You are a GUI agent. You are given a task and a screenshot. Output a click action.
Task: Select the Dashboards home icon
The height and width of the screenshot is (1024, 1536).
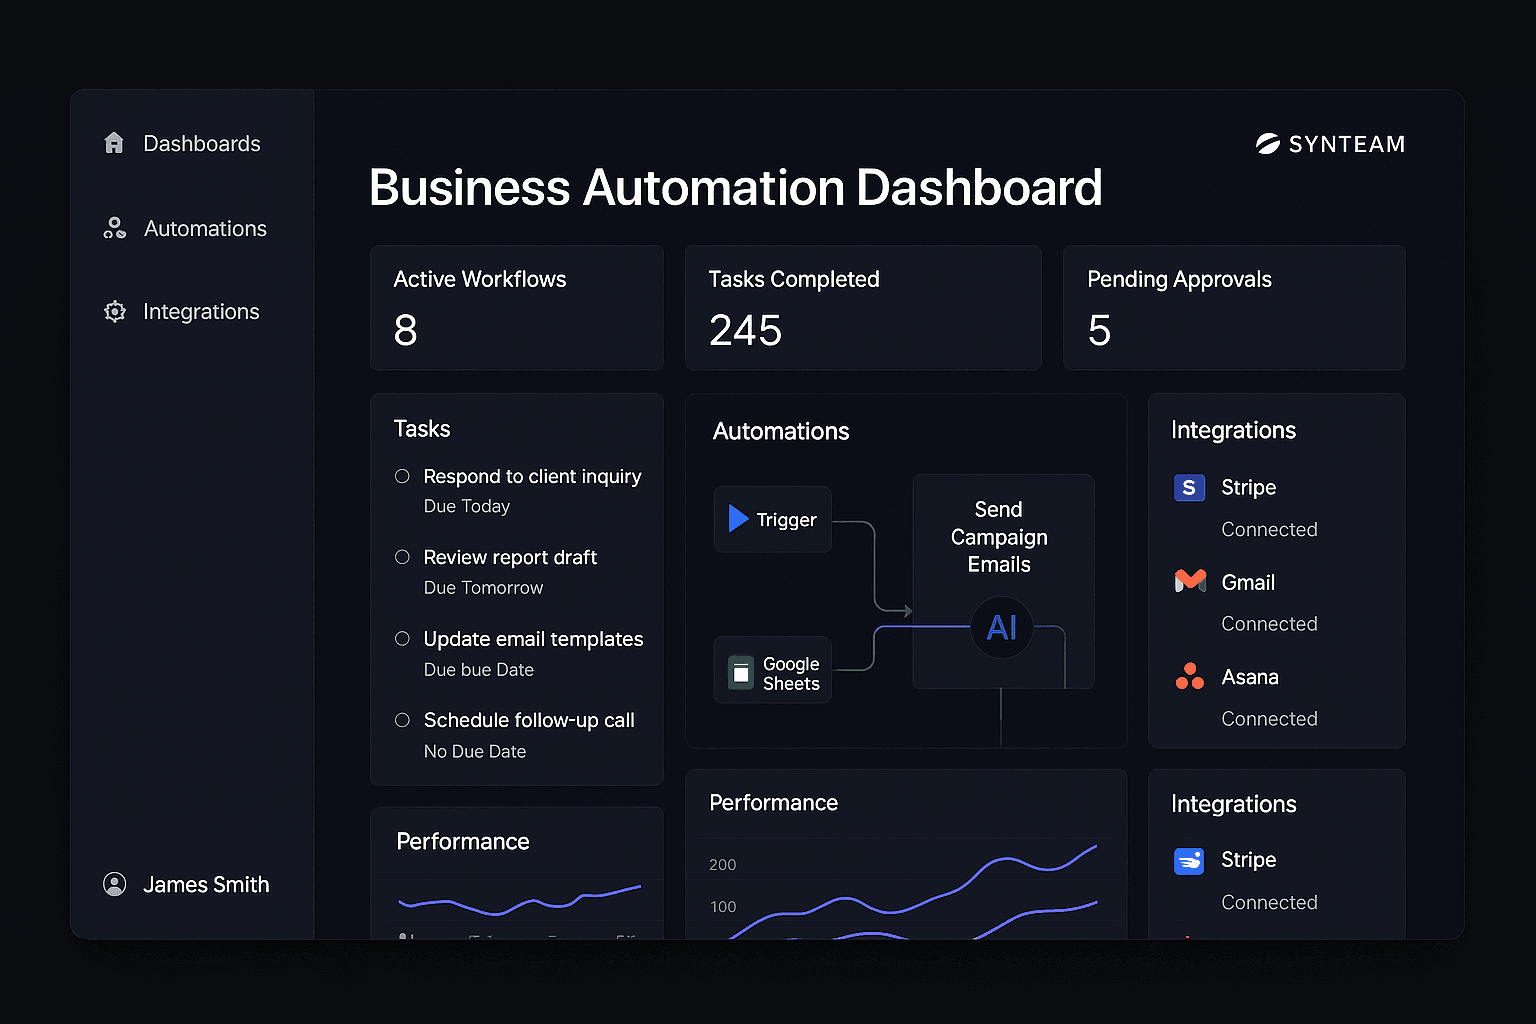tap(114, 143)
